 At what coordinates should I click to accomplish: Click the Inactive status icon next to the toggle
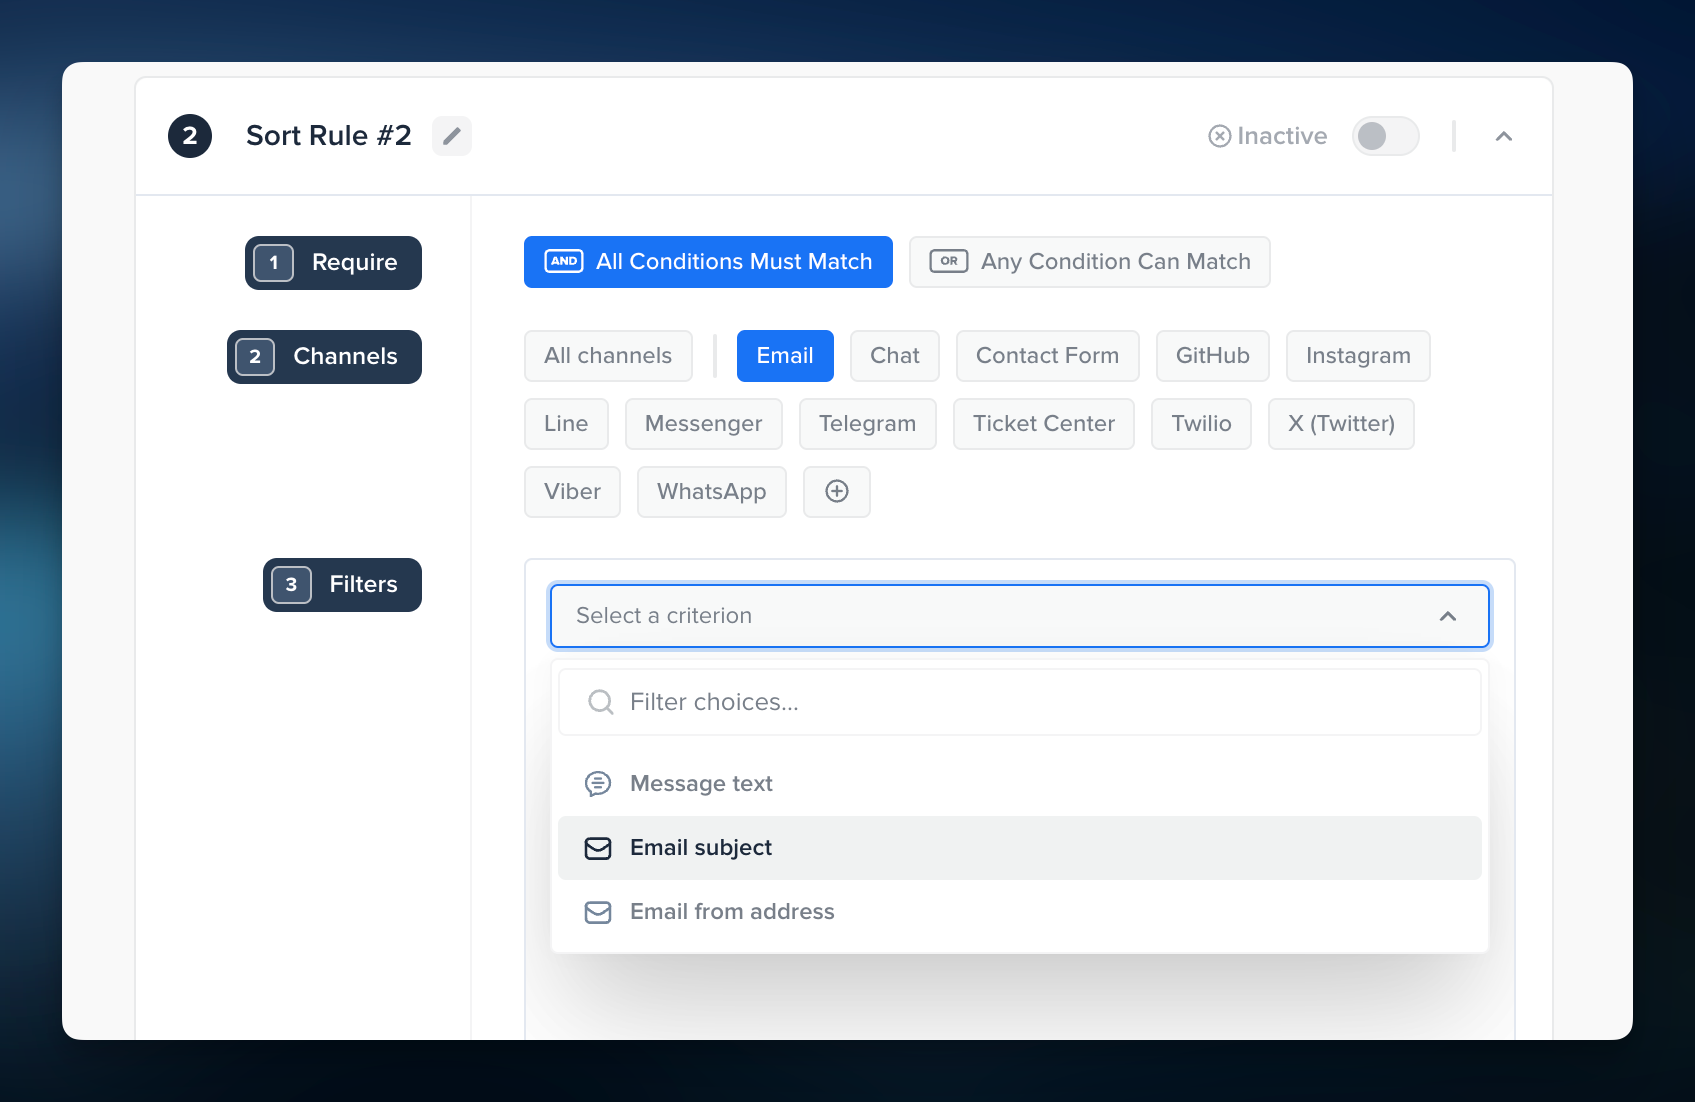click(x=1218, y=135)
